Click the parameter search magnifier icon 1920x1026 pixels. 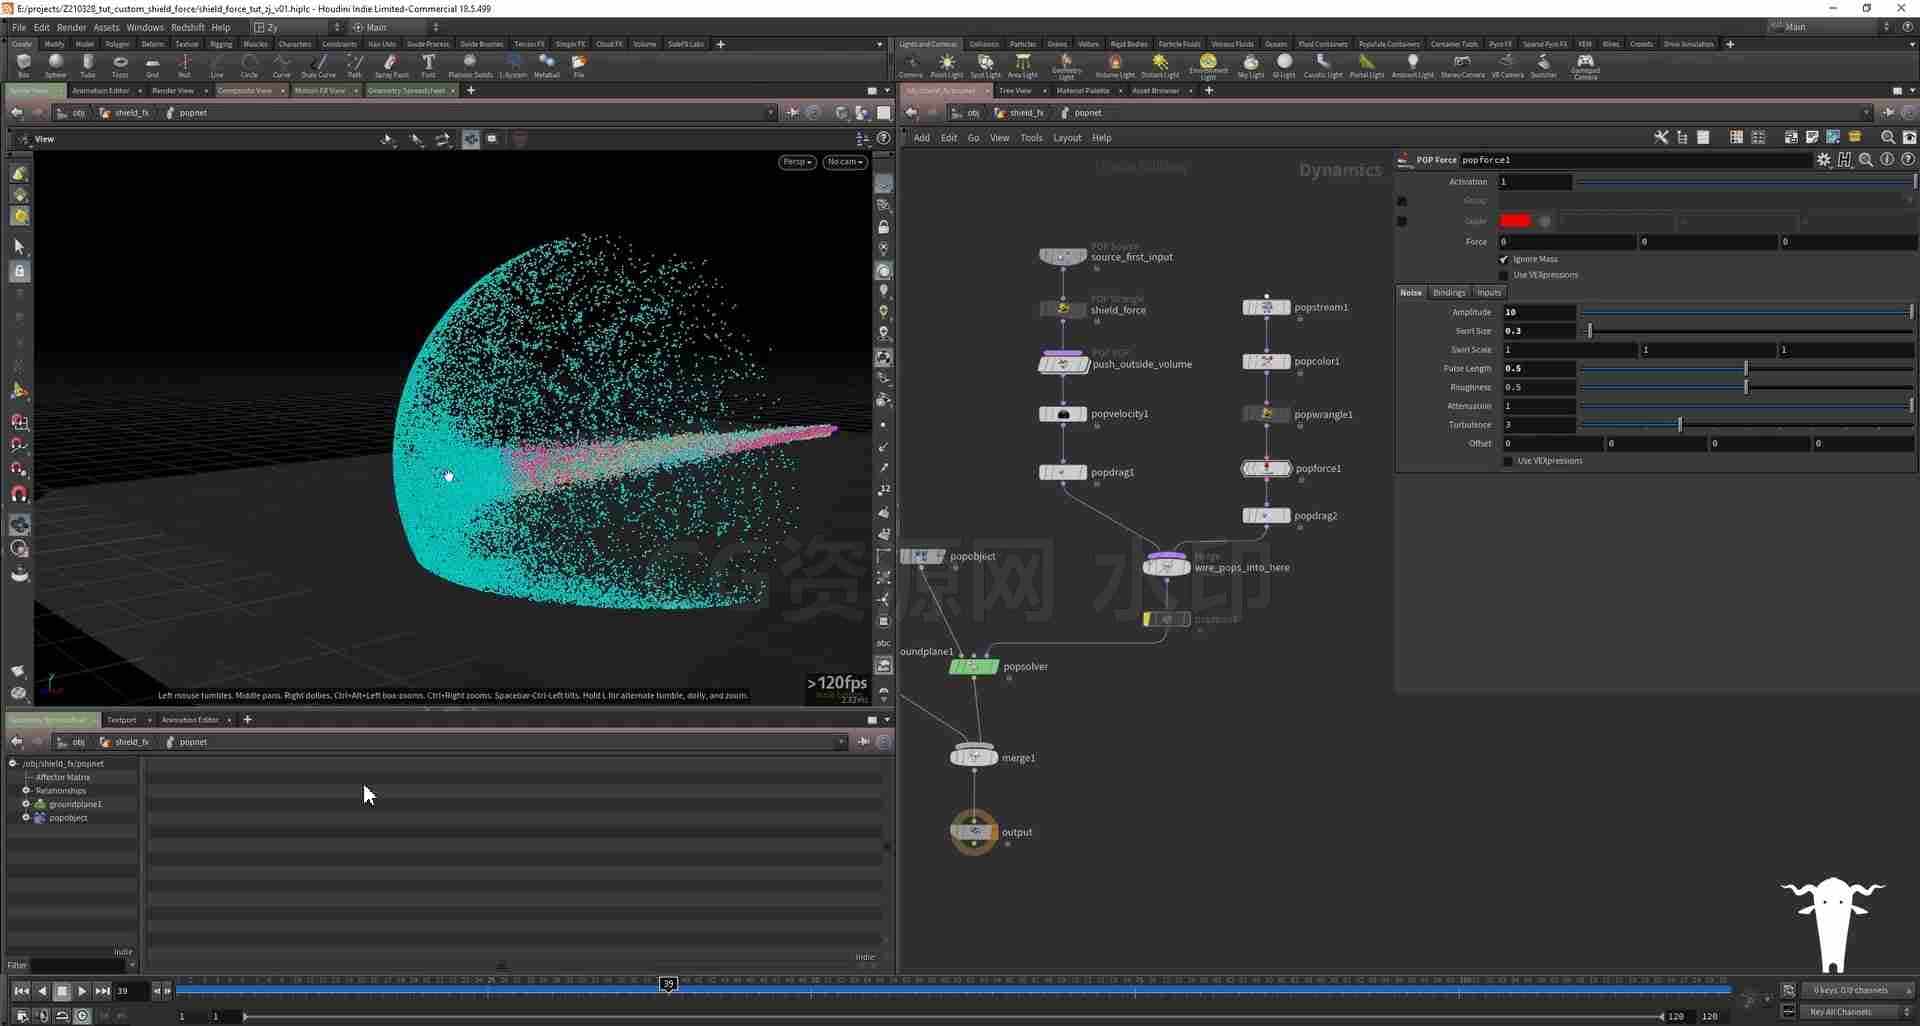click(x=1866, y=160)
